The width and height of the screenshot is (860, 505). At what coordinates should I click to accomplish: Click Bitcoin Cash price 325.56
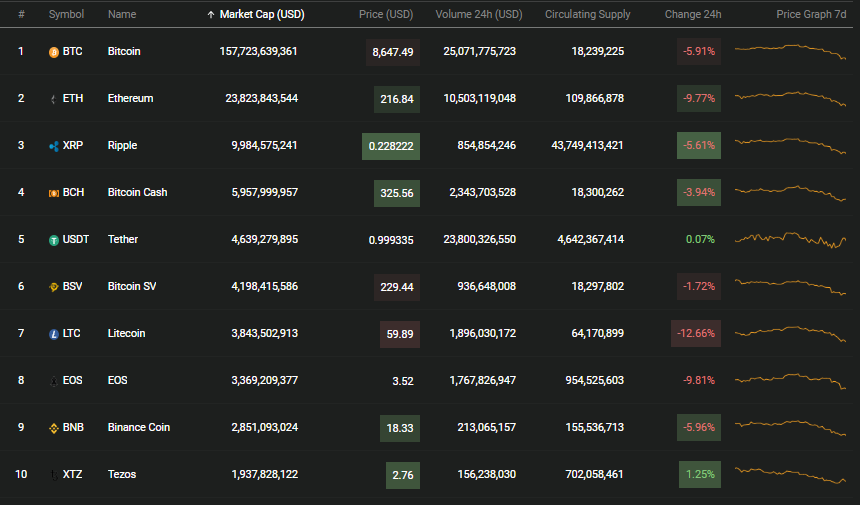397,193
